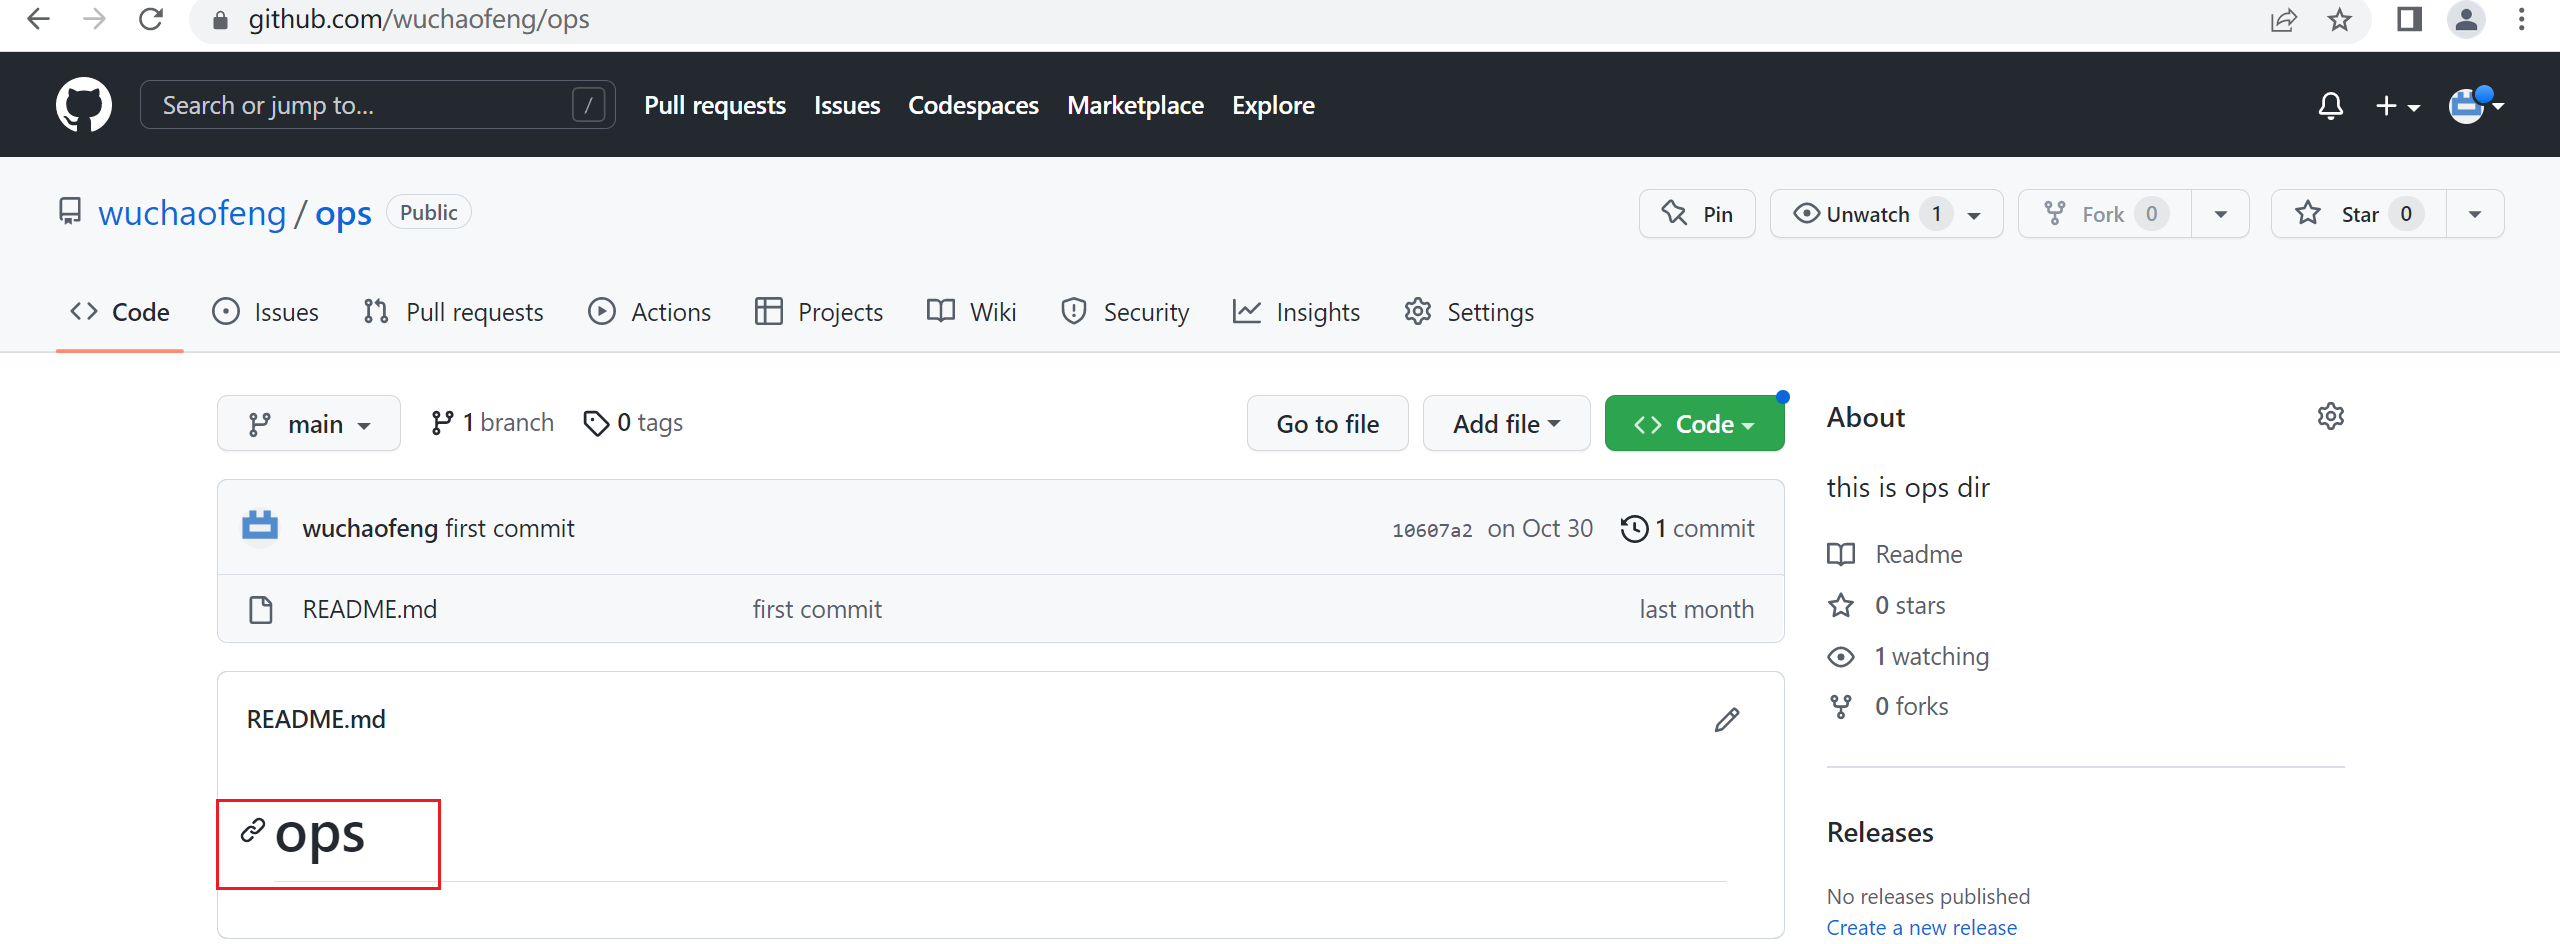
Task: Open the GitHub homepage logo
Action: (x=84, y=105)
